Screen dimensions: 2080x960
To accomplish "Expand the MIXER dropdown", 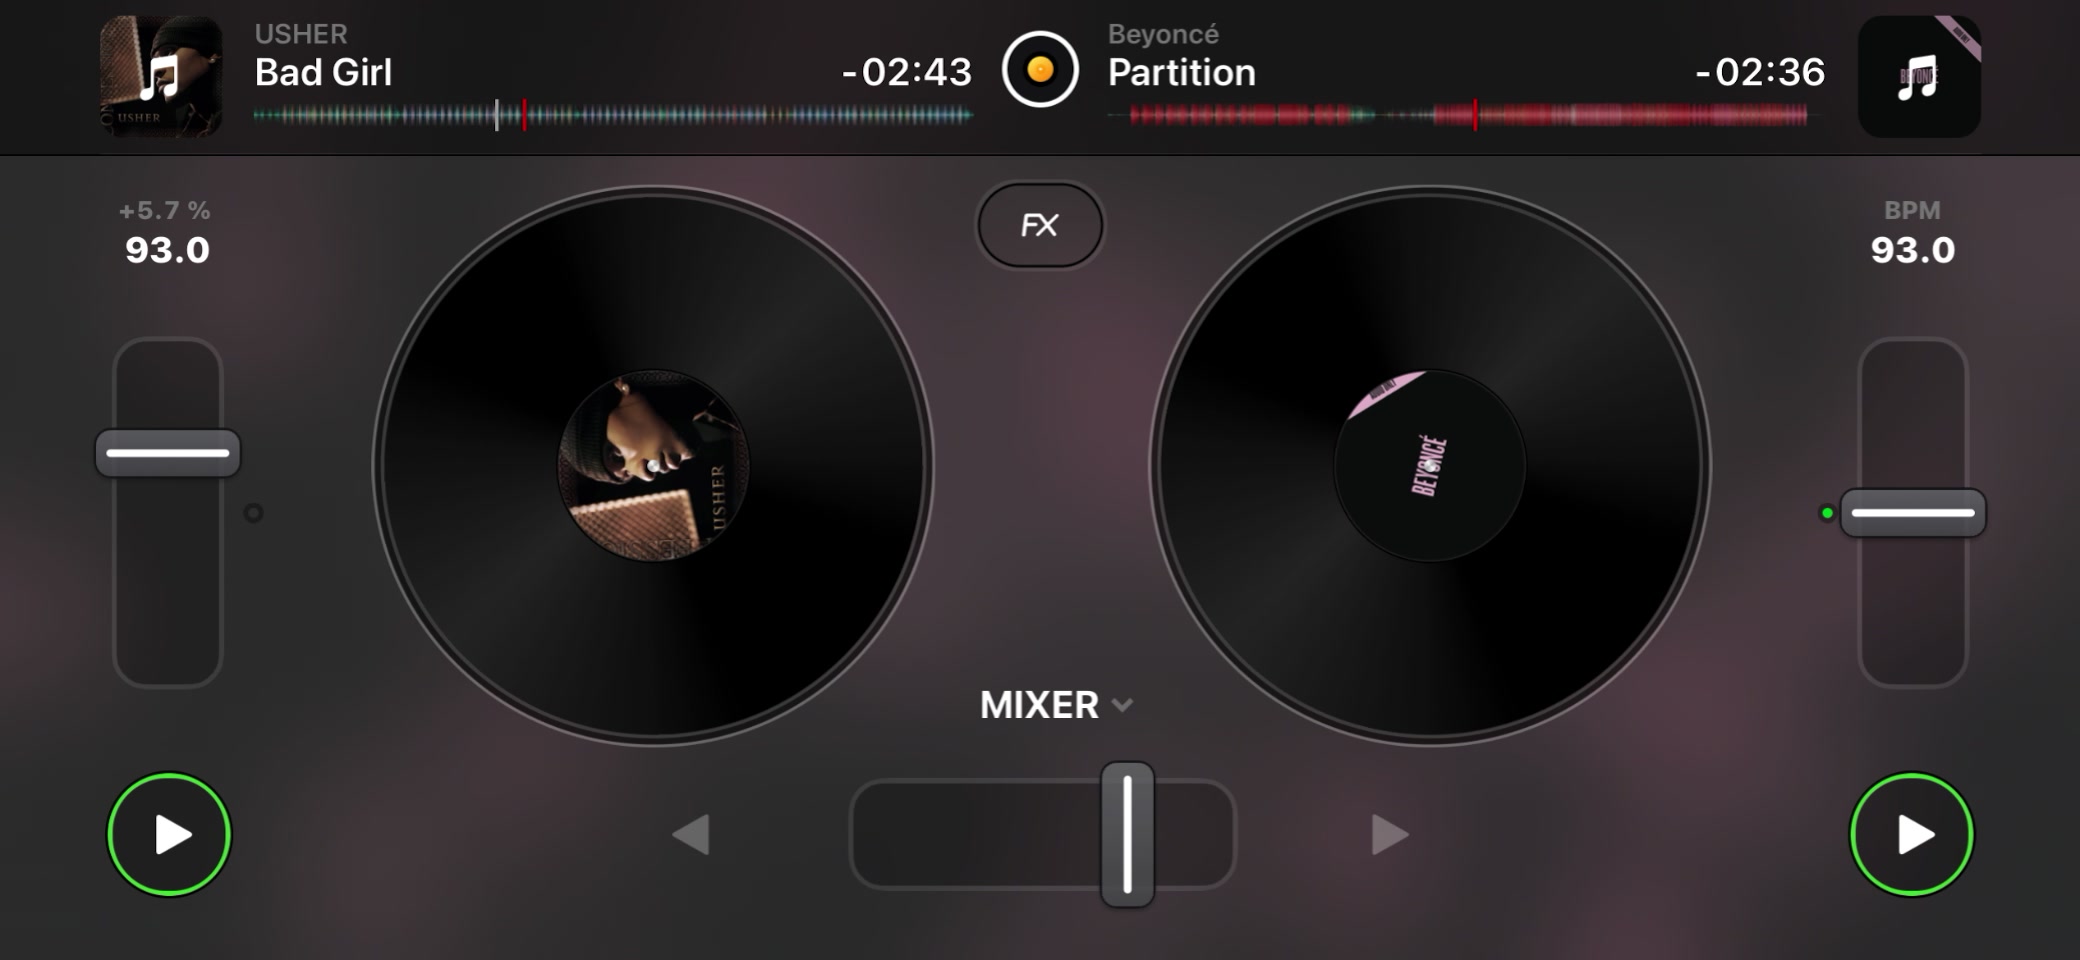I will [1056, 705].
